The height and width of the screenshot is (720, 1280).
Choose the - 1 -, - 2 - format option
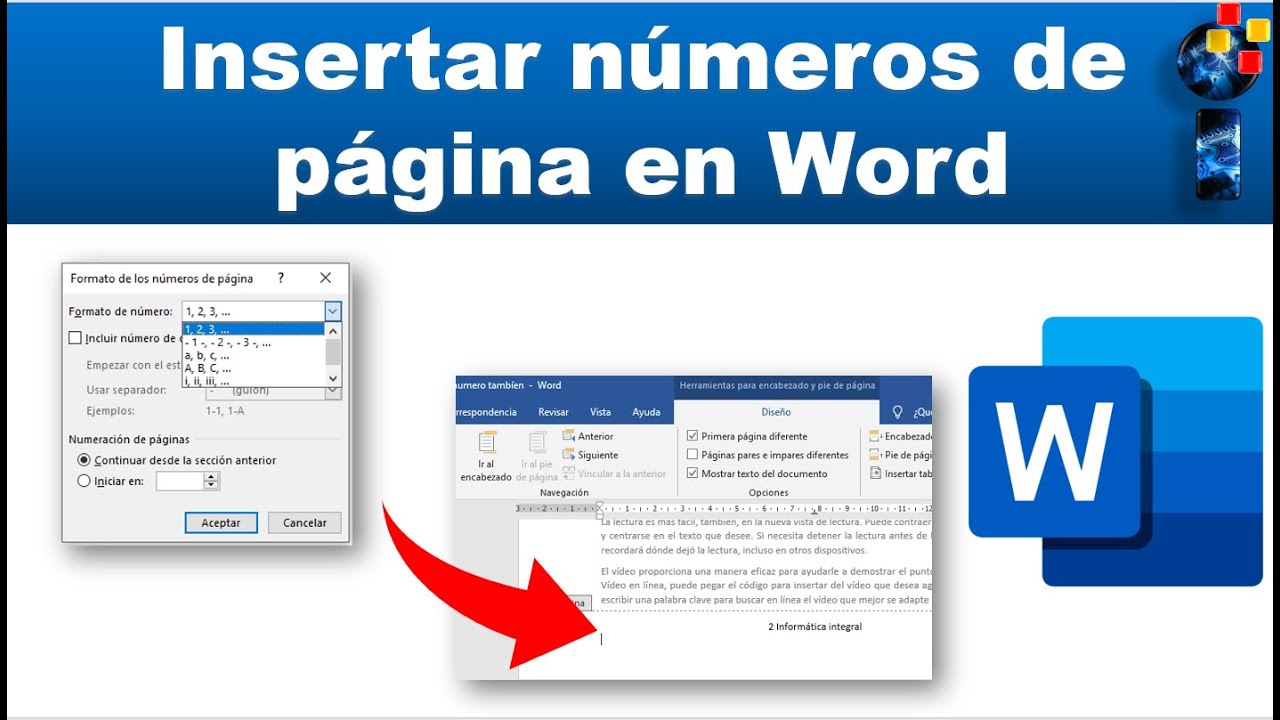click(253, 342)
